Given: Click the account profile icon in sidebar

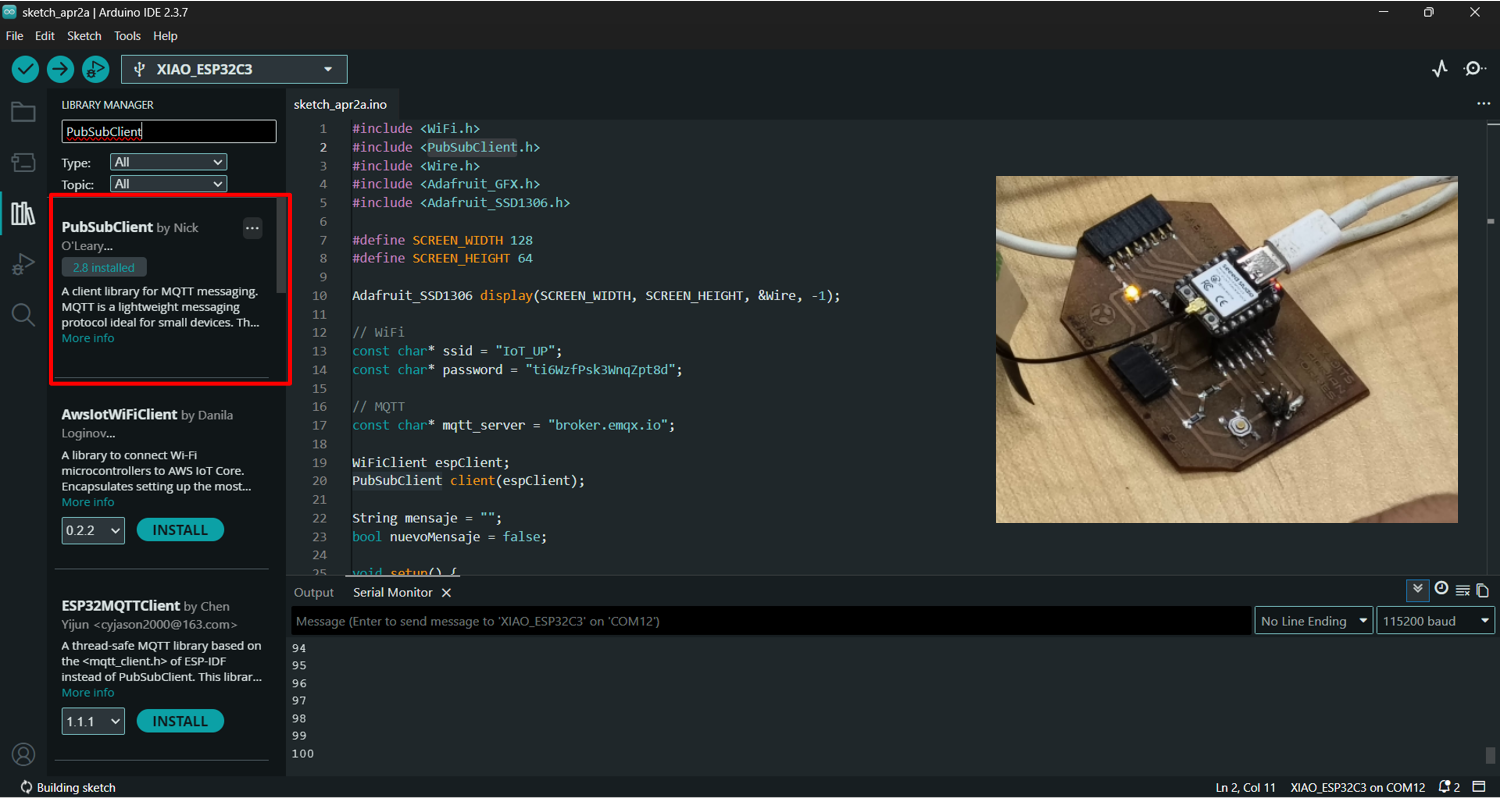Looking at the screenshot, I should pos(23,754).
